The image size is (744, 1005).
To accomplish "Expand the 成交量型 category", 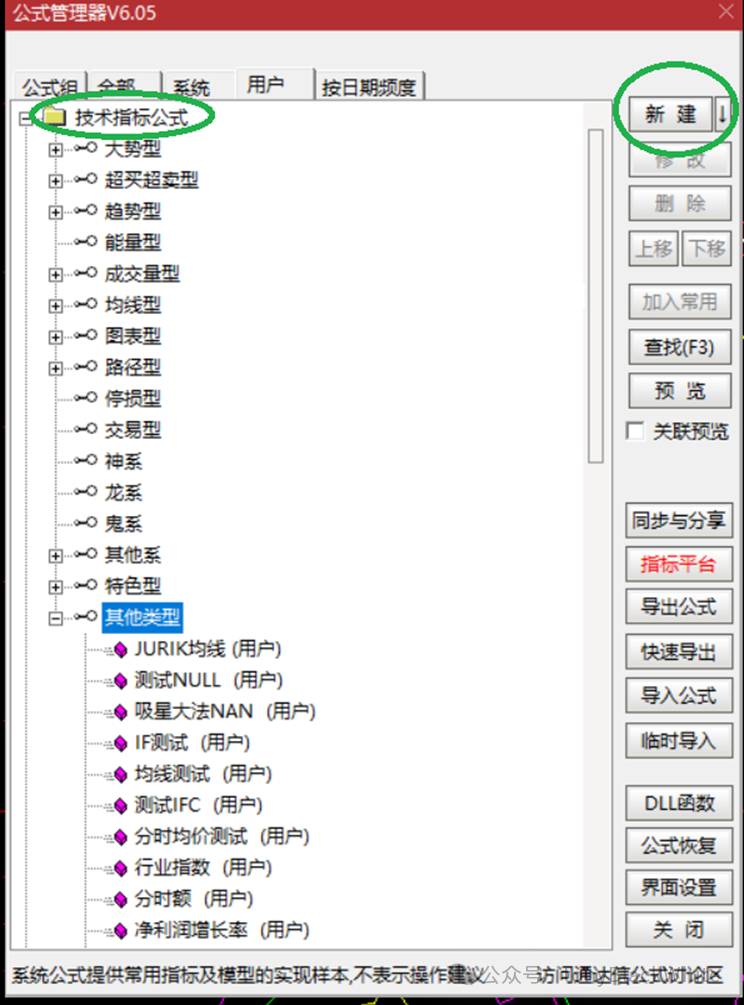I will coord(56,275).
